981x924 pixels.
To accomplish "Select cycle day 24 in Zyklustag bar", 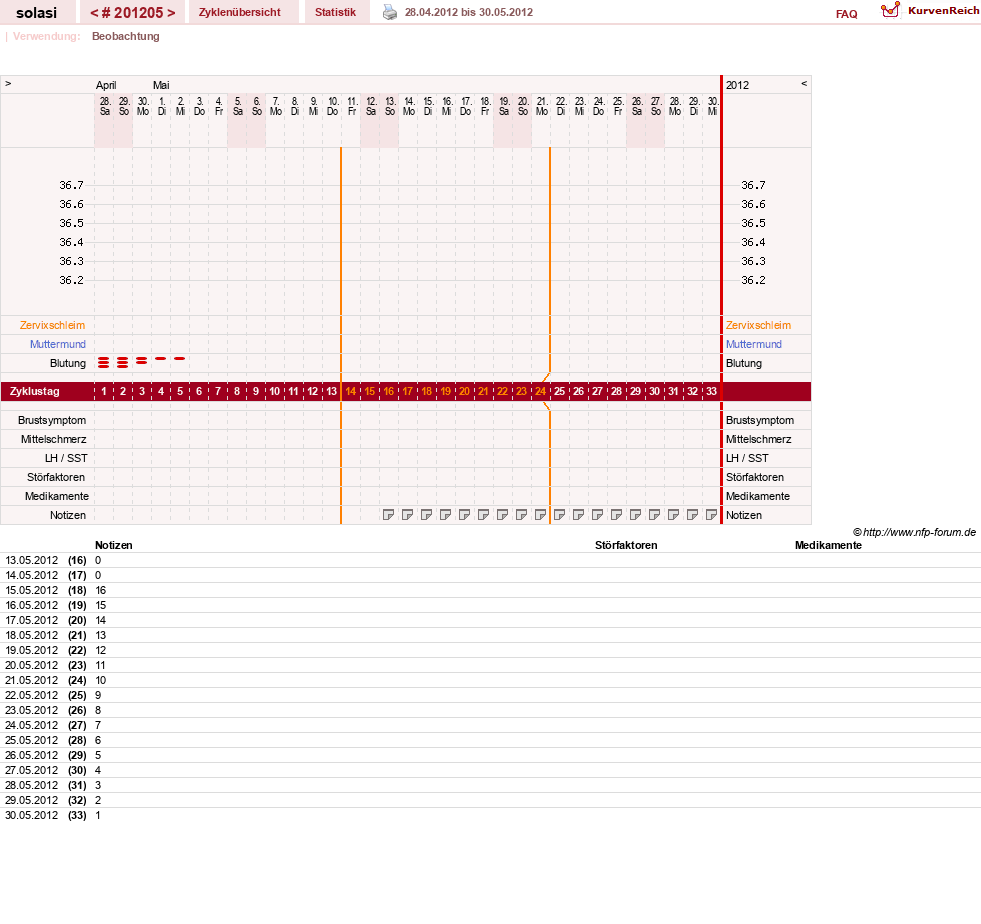I will [x=541, y=391].
